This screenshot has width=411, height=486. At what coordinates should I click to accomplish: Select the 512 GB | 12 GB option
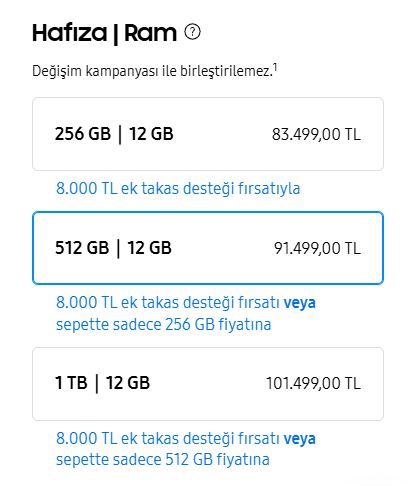coord(208,248)
